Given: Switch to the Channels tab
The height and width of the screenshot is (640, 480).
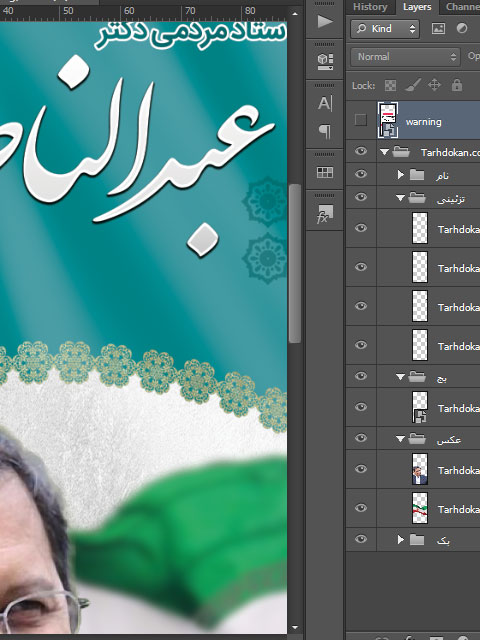Looking at the screenshot, I should 462,7.
